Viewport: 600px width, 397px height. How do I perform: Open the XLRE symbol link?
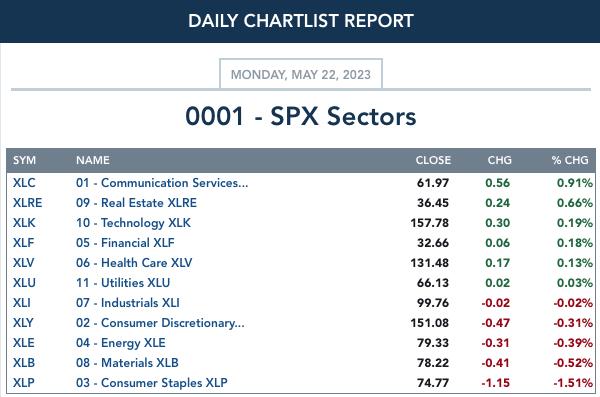[x=28, y=203]
